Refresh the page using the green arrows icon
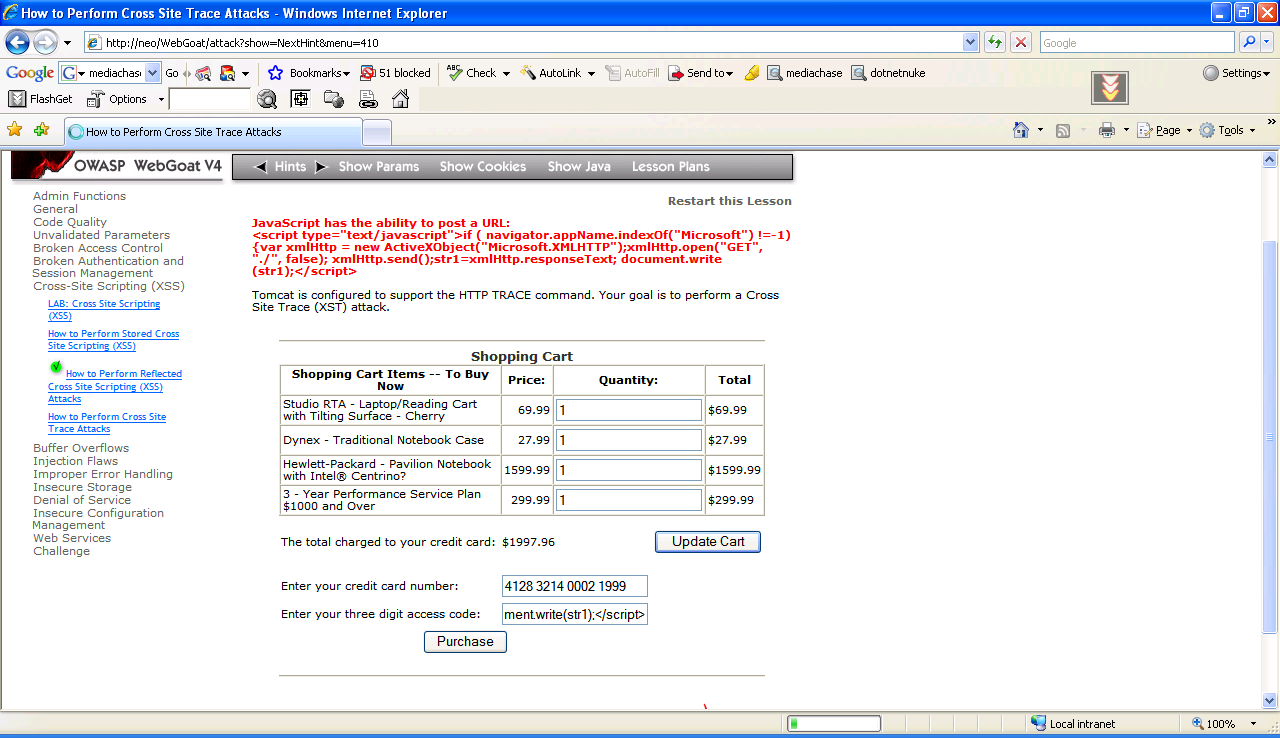This screenshot has height=738, width=1280. (994, 43)
